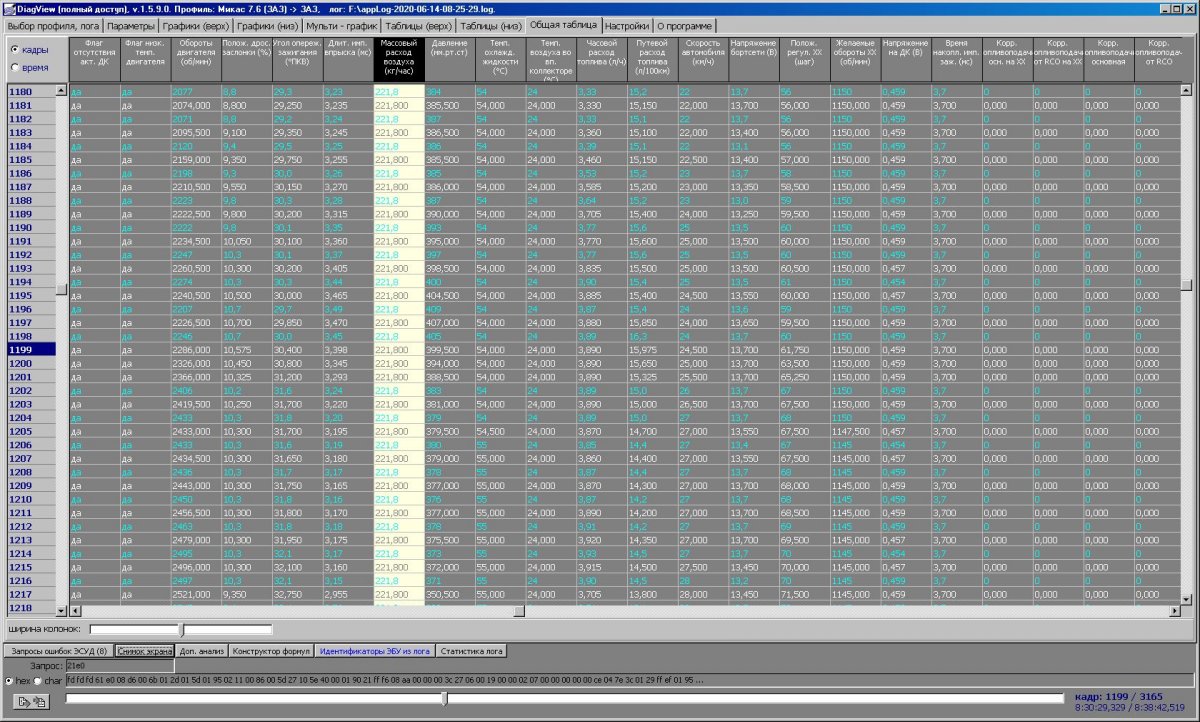Click 'Напряжение бортсети (В)' column header
The image size is (1200, 722).
754,60
